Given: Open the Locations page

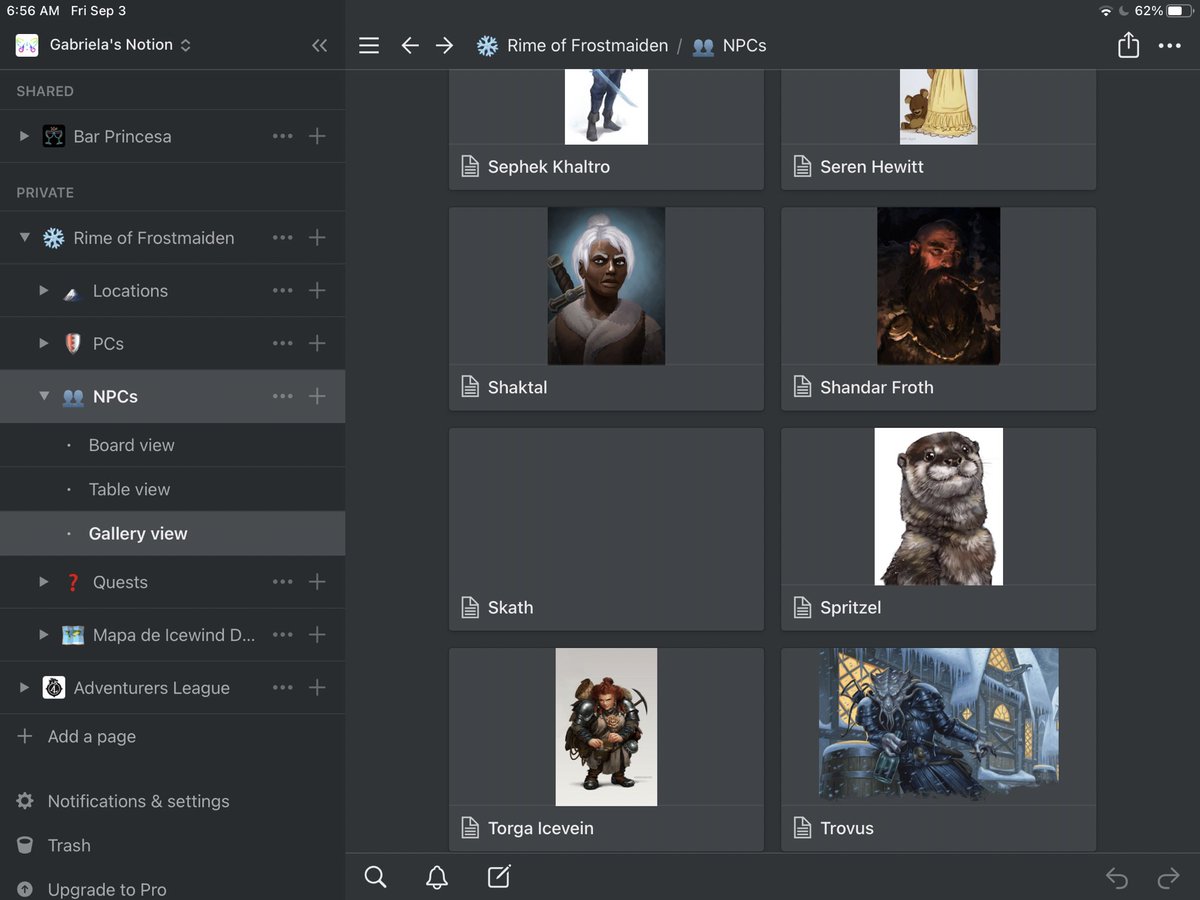Looking at the screenshot, I should (130, 291).
